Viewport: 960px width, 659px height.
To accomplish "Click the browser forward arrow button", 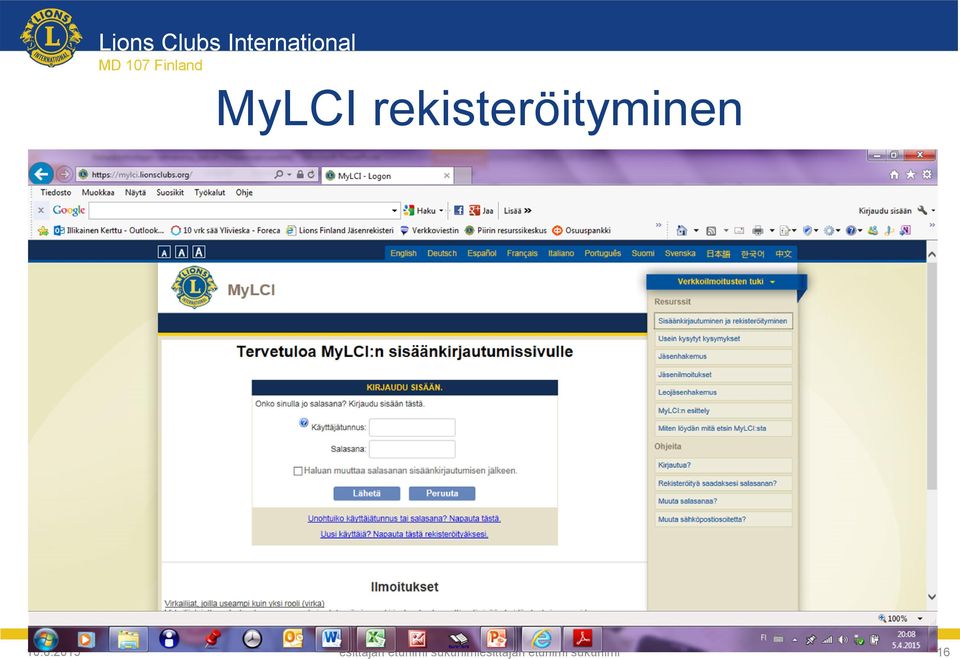I will (x=64, y=175).
